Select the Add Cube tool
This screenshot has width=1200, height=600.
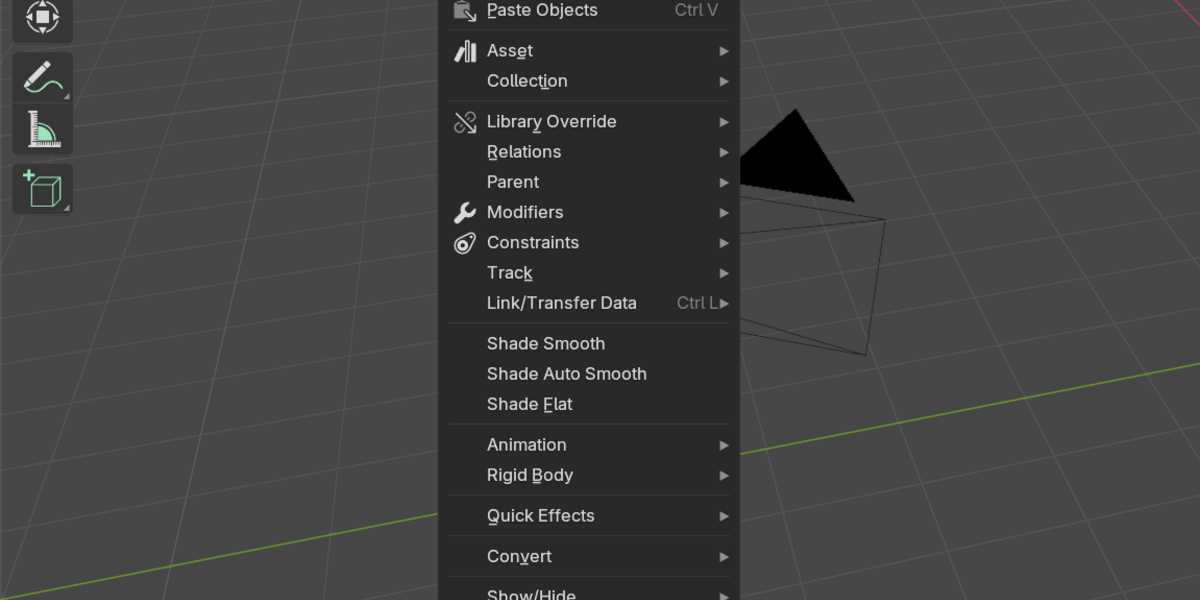pos(42,189)
